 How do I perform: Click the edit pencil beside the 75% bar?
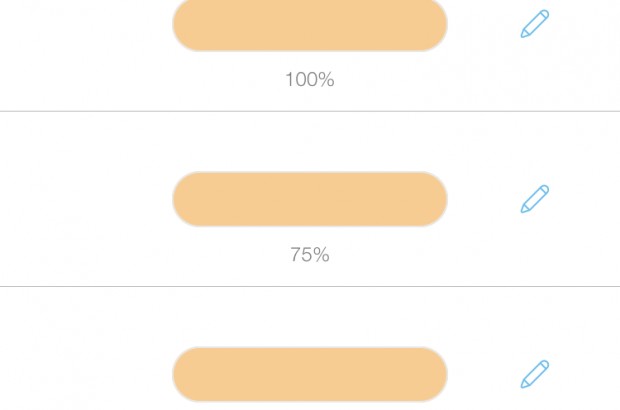pyautogui.click(x=535, y=199)
